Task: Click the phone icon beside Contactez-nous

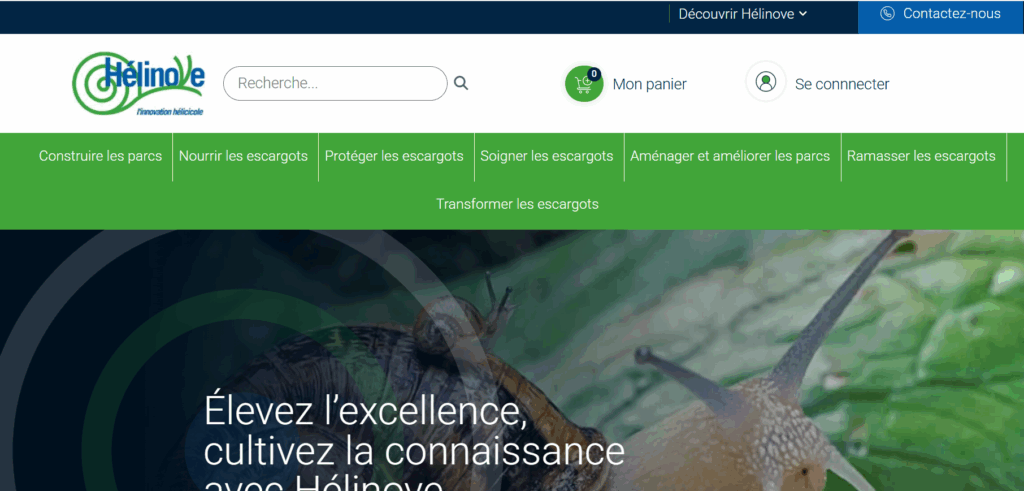Action: [887, 14]
